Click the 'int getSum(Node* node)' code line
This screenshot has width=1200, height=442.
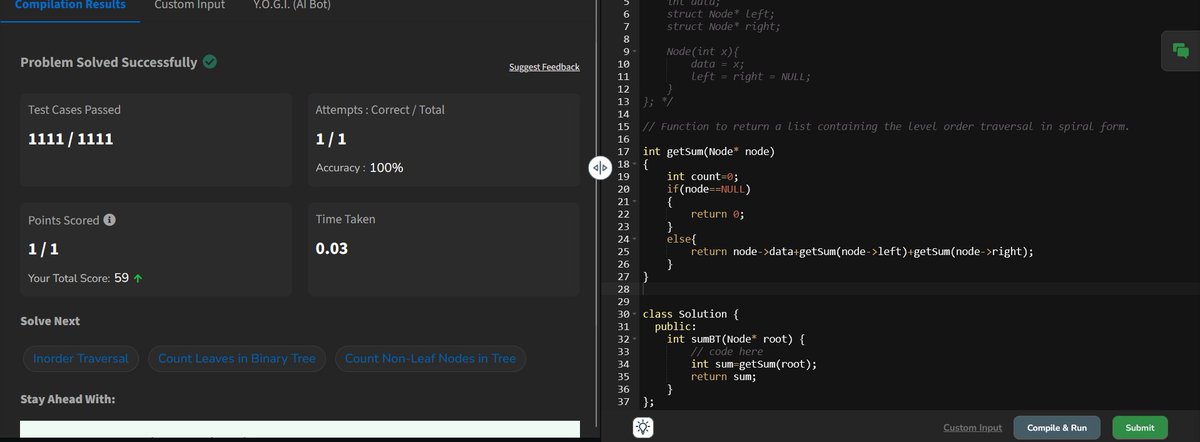(x=709, y=151)
